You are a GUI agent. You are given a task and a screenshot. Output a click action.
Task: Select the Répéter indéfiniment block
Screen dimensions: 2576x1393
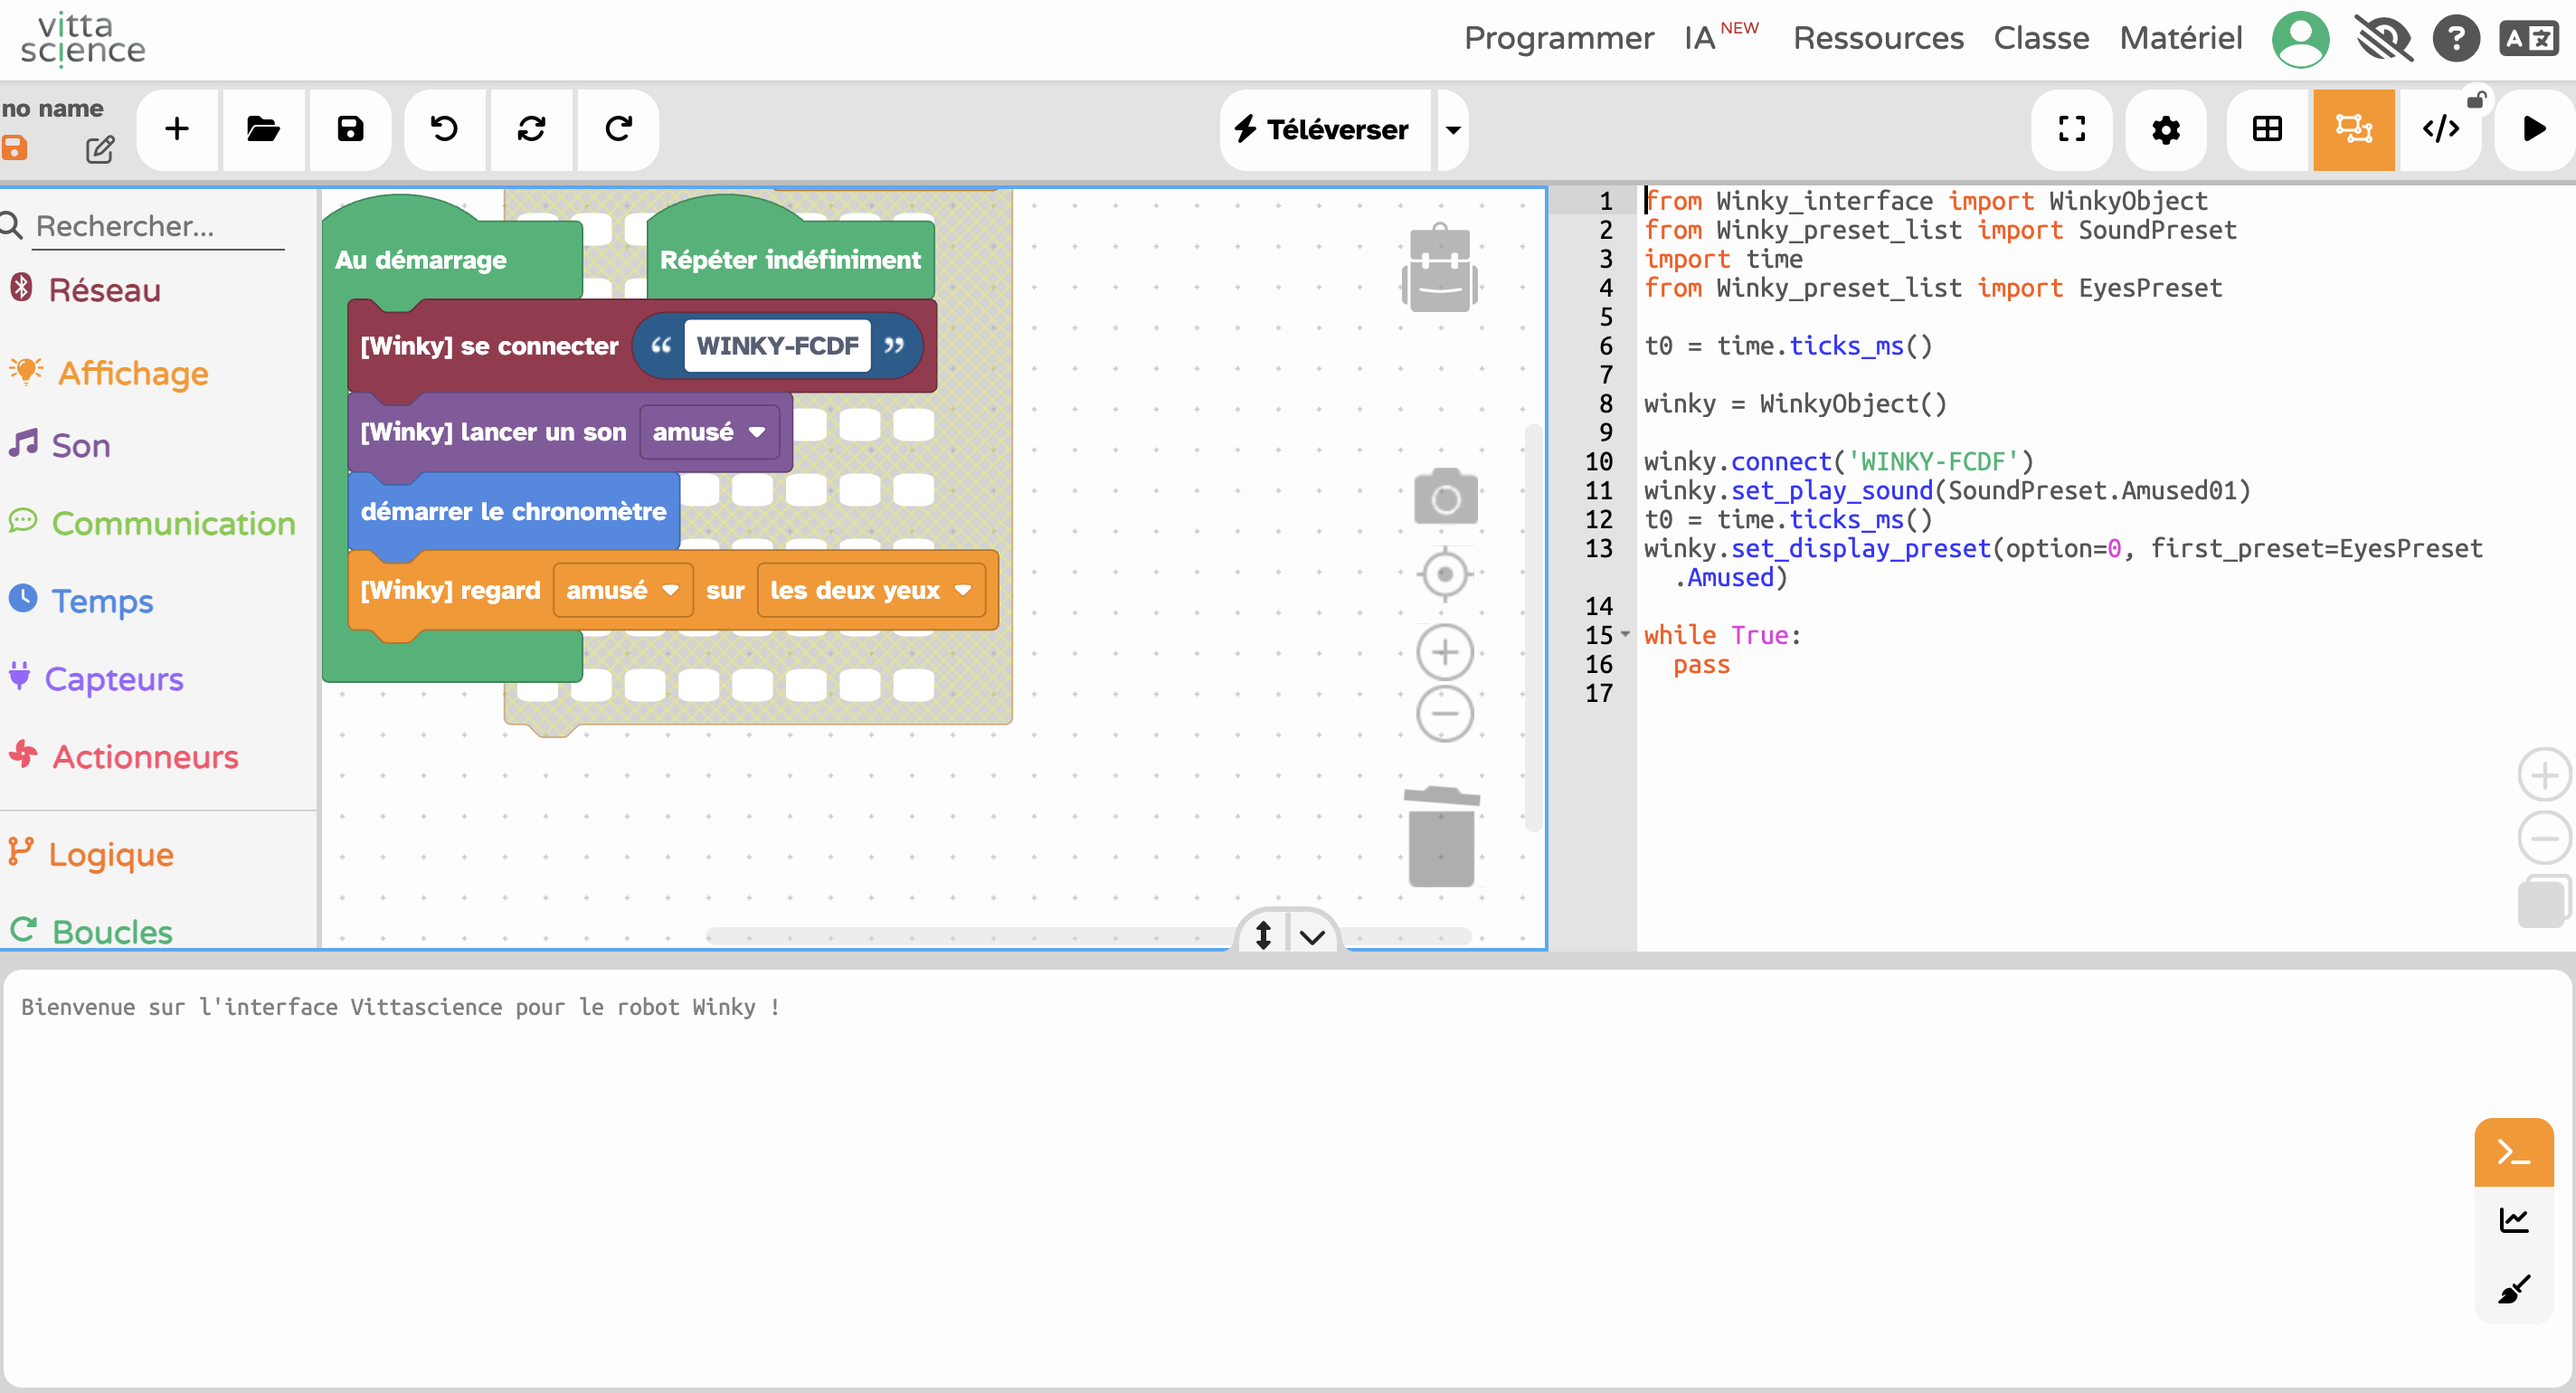click(790, 260)
